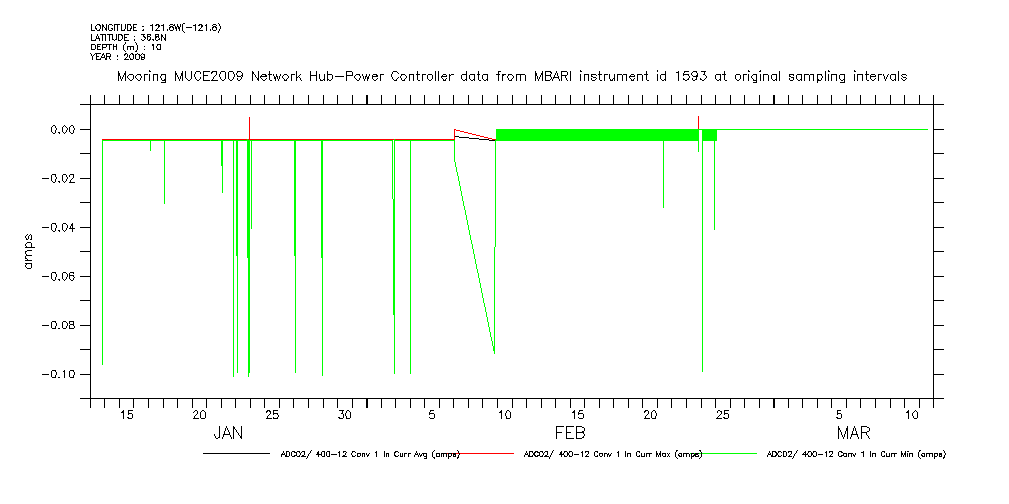The width and height of the screenshot is (1009, 504).
Task: Click the JAN month label
Action: click(x=228, y=434)
